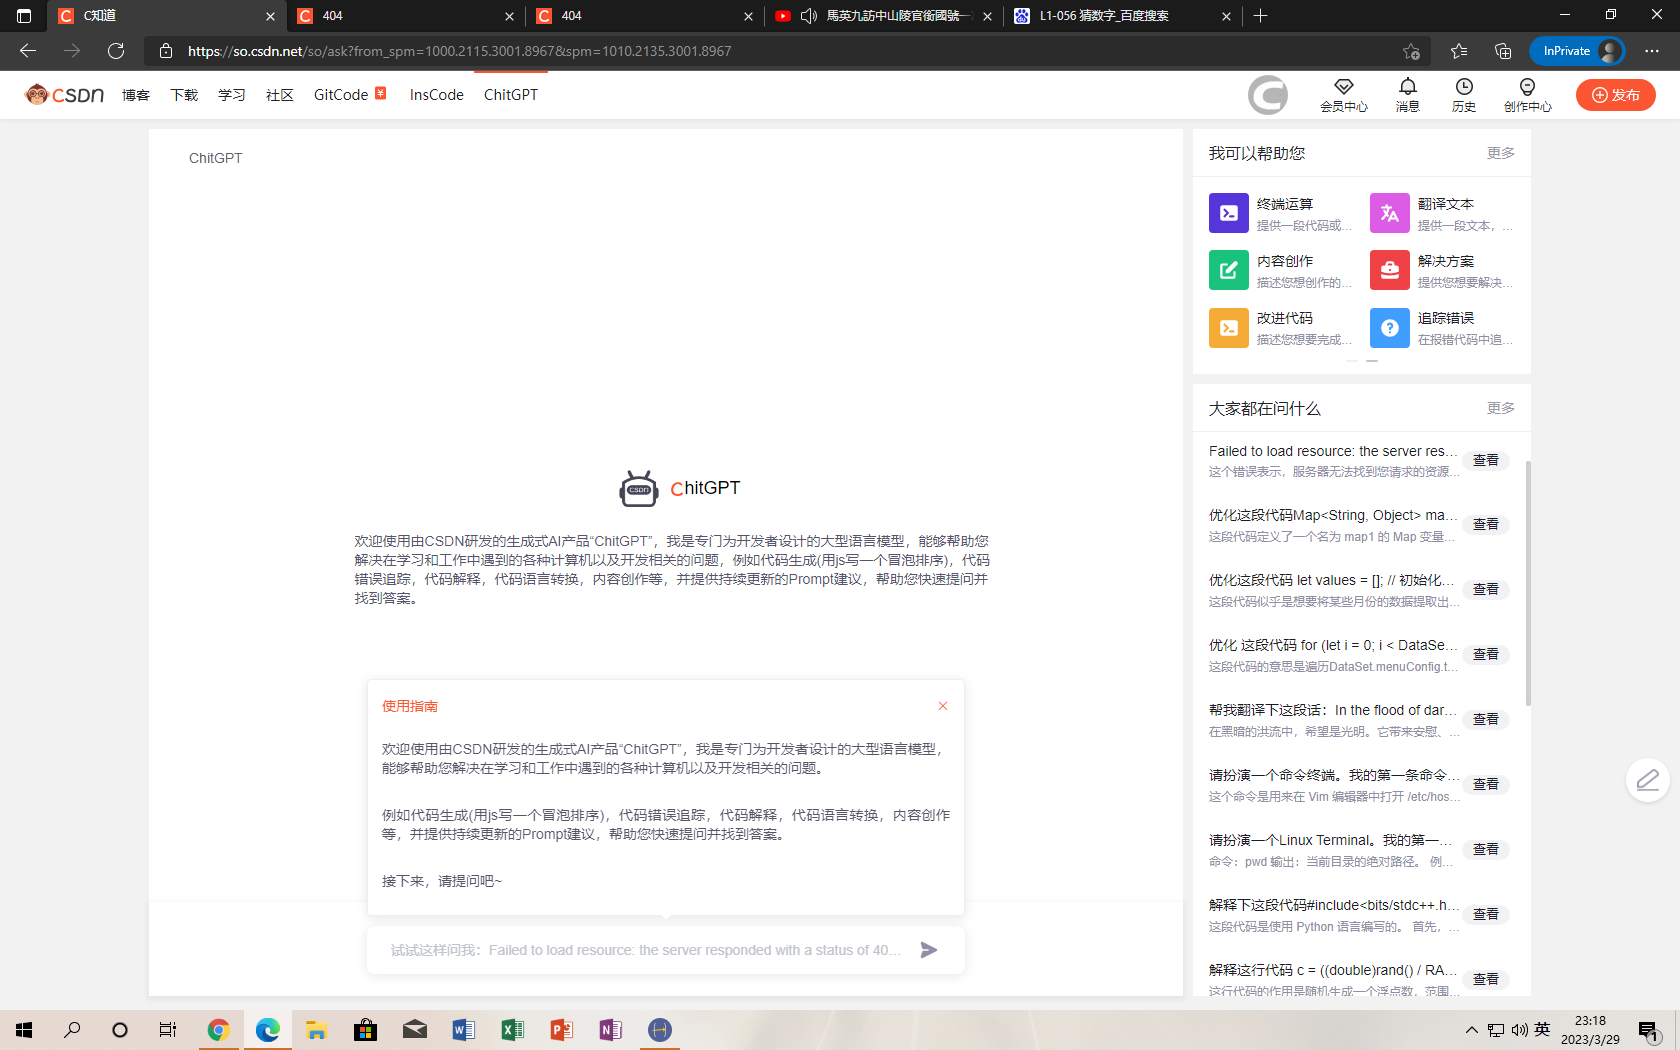Screen dimensions: 1680x1050
Task: Click 查看 for 优化 这段代码 for (let i
Action: pos(1486,655)
